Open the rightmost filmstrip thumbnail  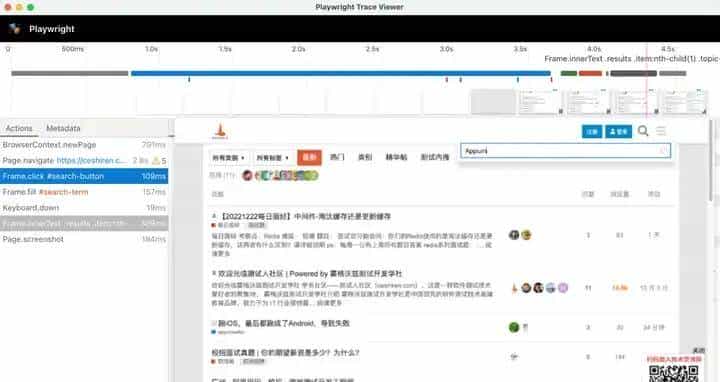(684, 101)
